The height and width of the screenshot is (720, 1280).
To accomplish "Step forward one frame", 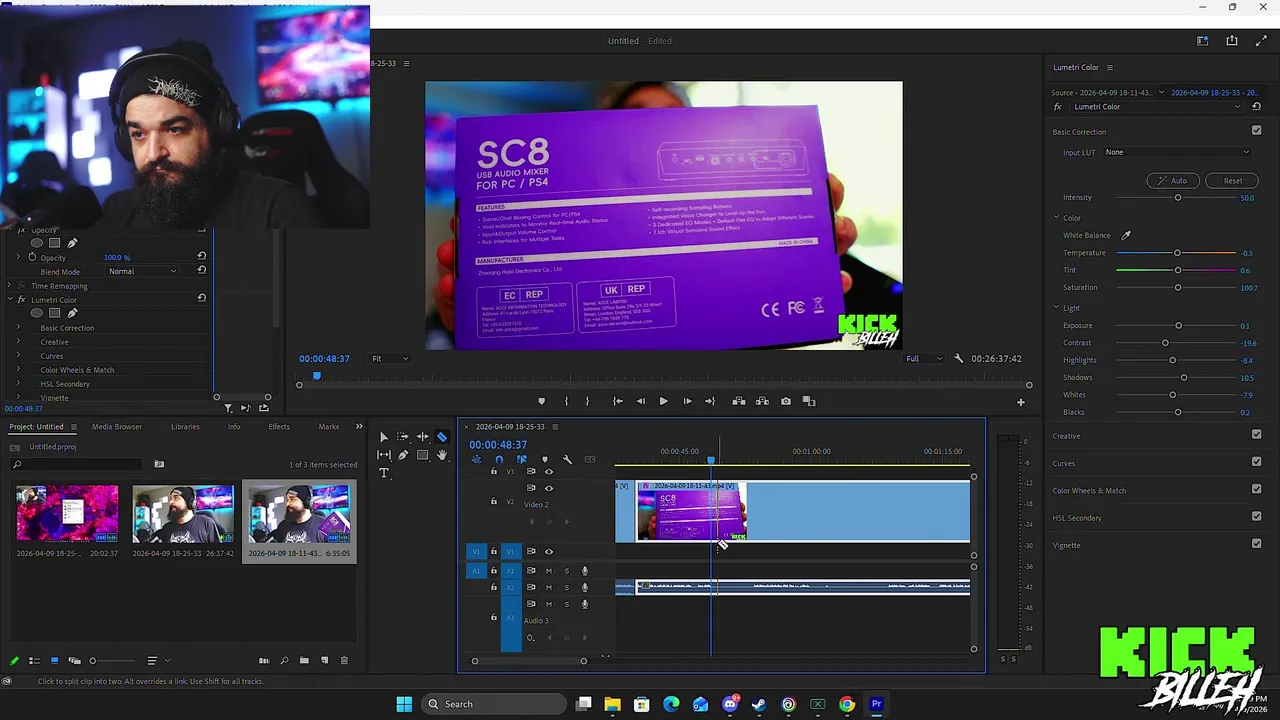I will click(687, 401).
